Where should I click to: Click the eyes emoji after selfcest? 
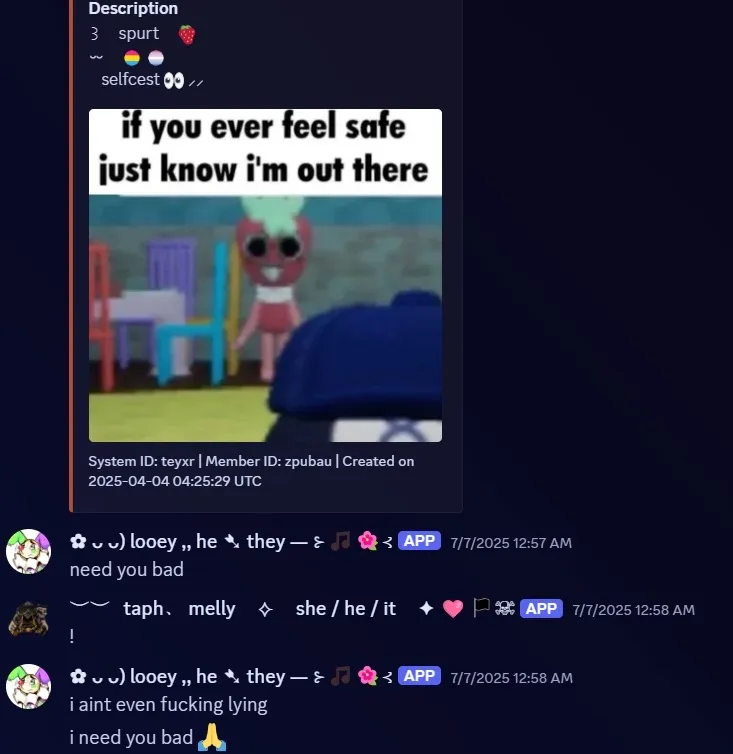[174, 81]
